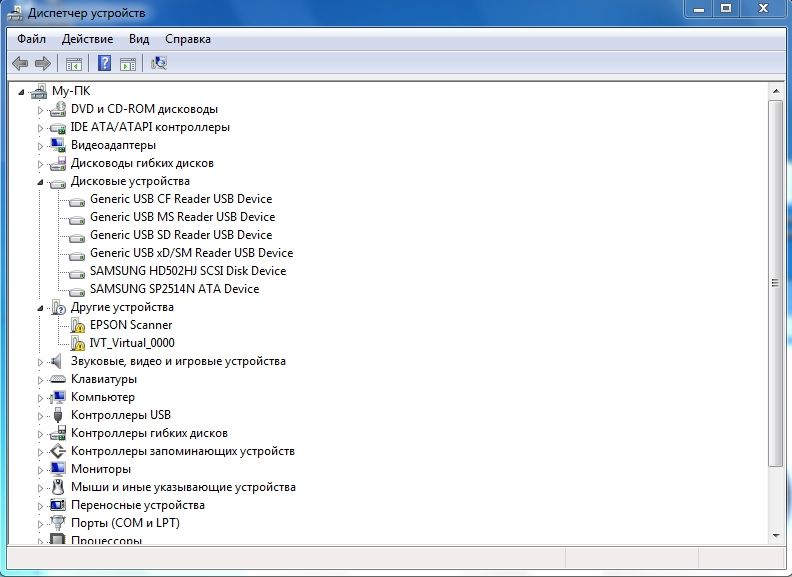Click the Переносные устройства icon
The image size is (792, 577).
(x=58, y=505)
